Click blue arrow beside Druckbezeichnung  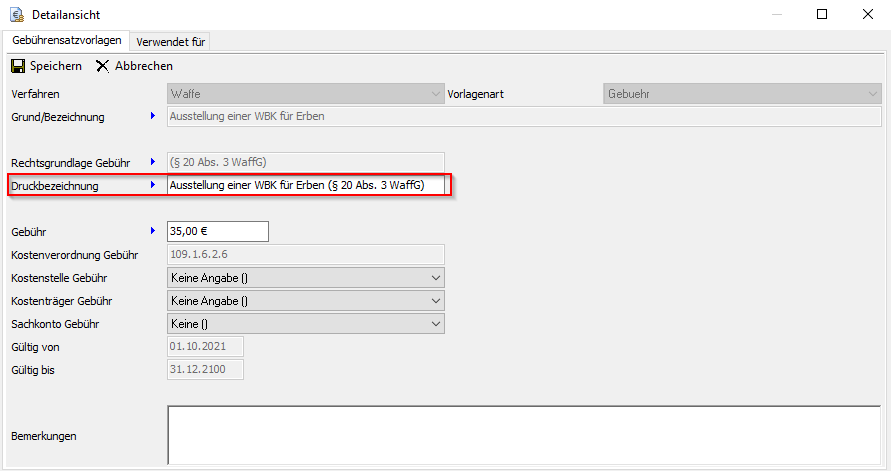tap(153, 185)
